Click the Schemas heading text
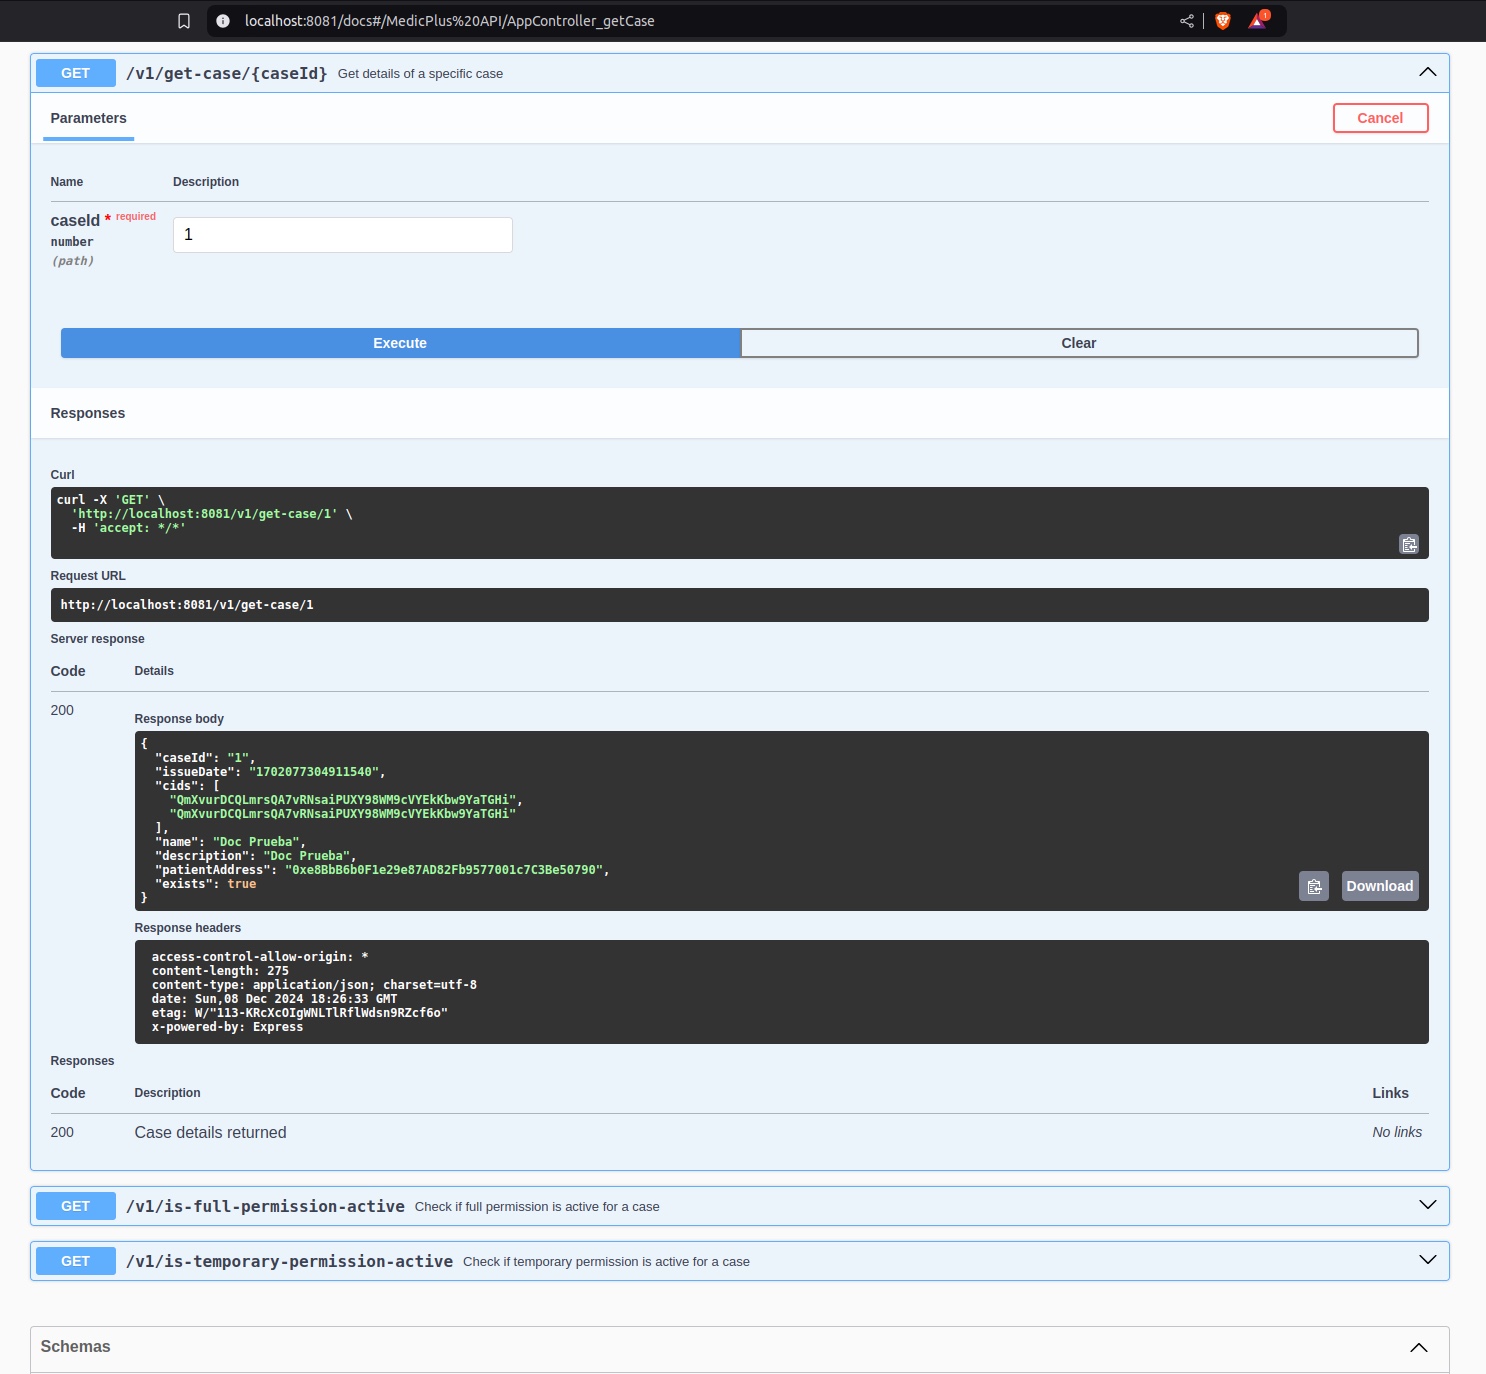This screenshot has height=1374, width=1486. (75, 1346)
